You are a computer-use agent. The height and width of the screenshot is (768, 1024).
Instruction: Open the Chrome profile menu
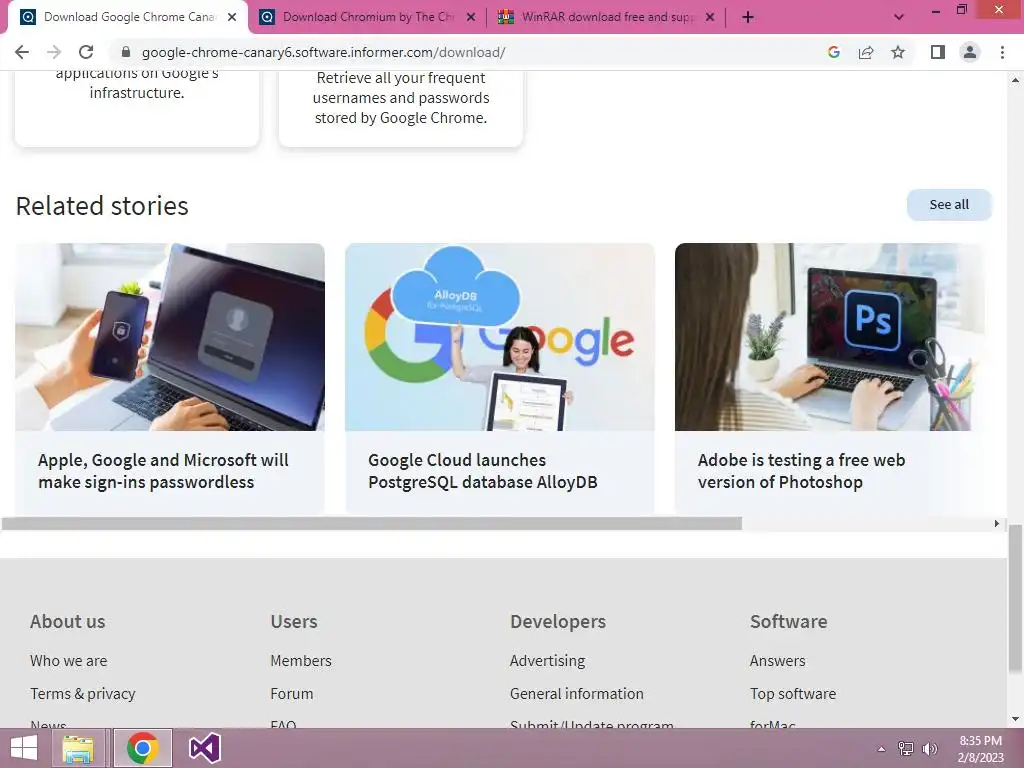coord(970,52)
